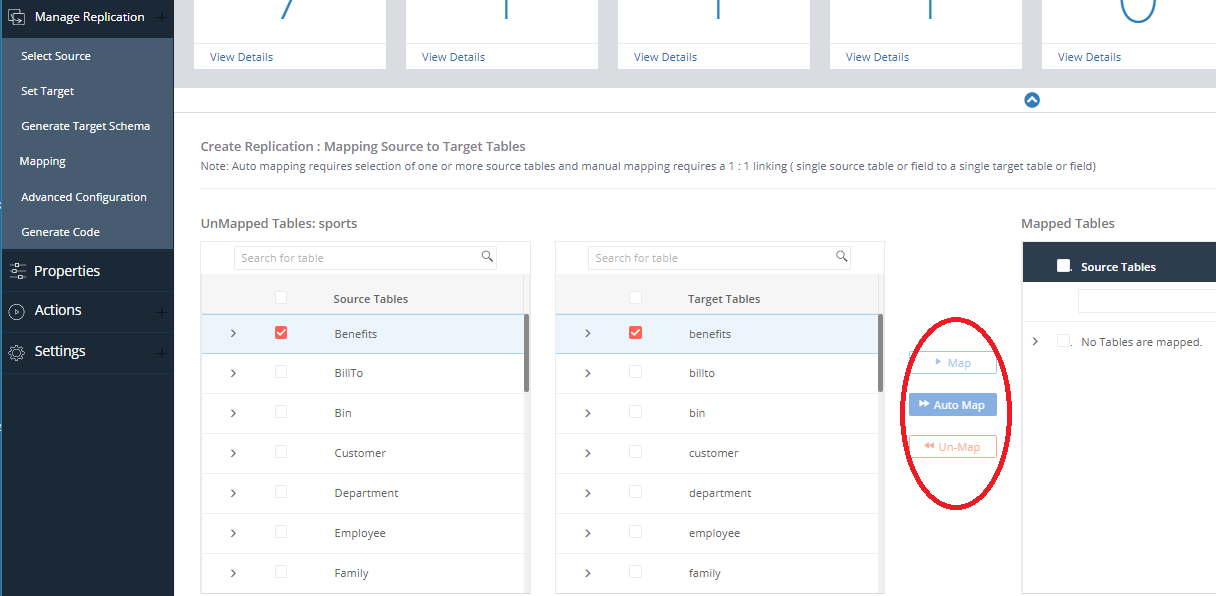Click the Un-Map button
This screenshot has height=596, width=1216.
pos(953,447)
